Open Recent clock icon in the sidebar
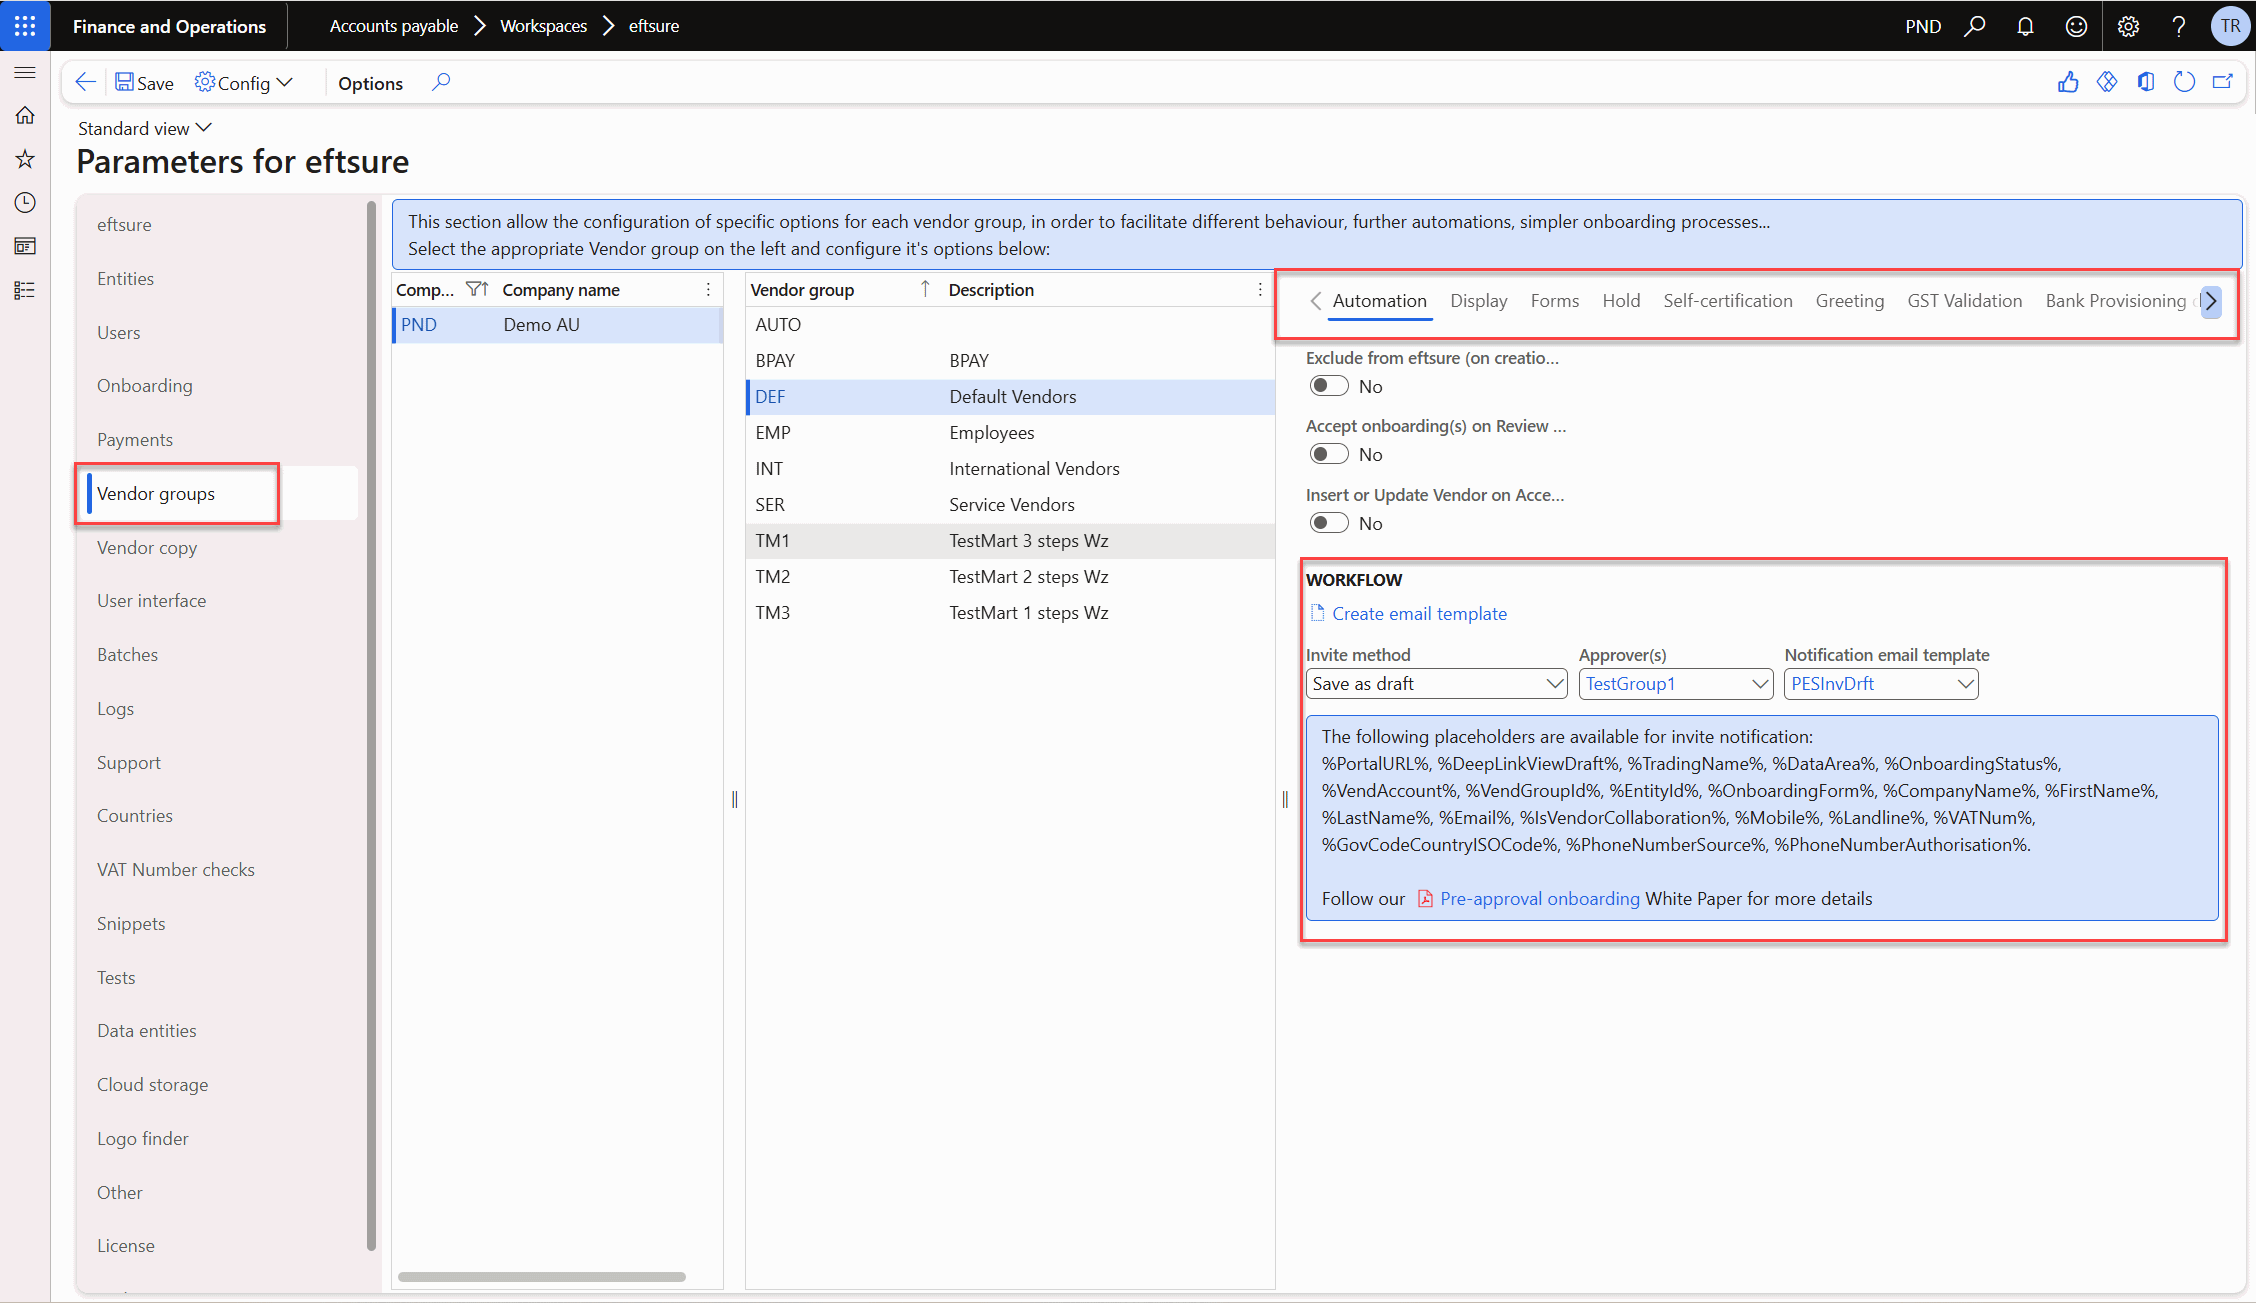Screen dimensions: 2256x1303 pyautogui.click(x=25, y=203)
